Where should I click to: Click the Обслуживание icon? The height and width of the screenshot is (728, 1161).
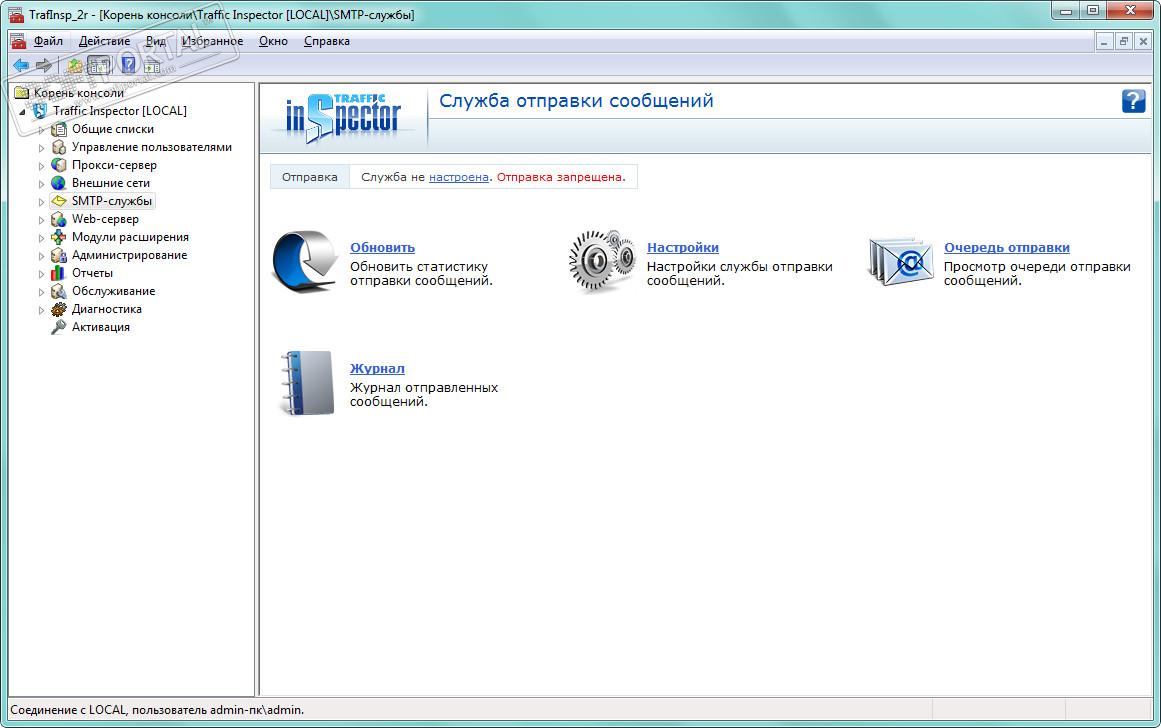tap(58, 291)
